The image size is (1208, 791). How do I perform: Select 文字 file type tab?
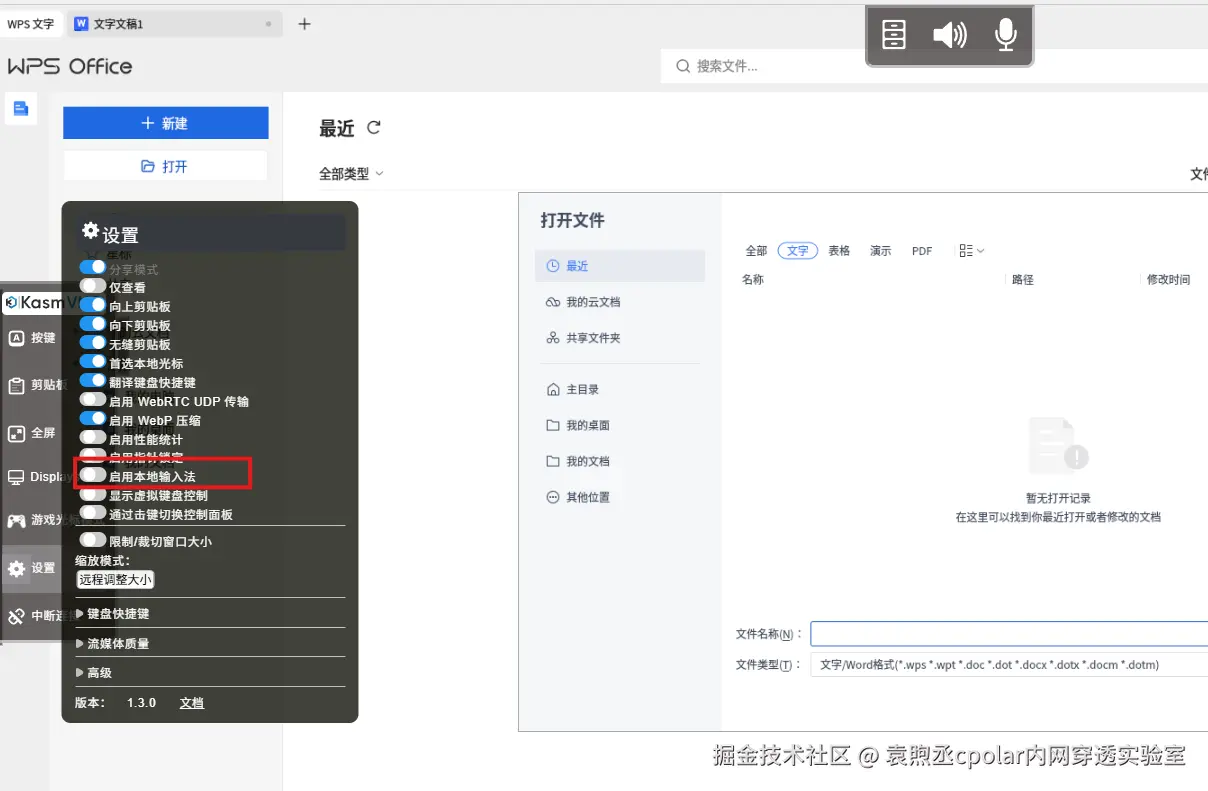pos(797,251)
